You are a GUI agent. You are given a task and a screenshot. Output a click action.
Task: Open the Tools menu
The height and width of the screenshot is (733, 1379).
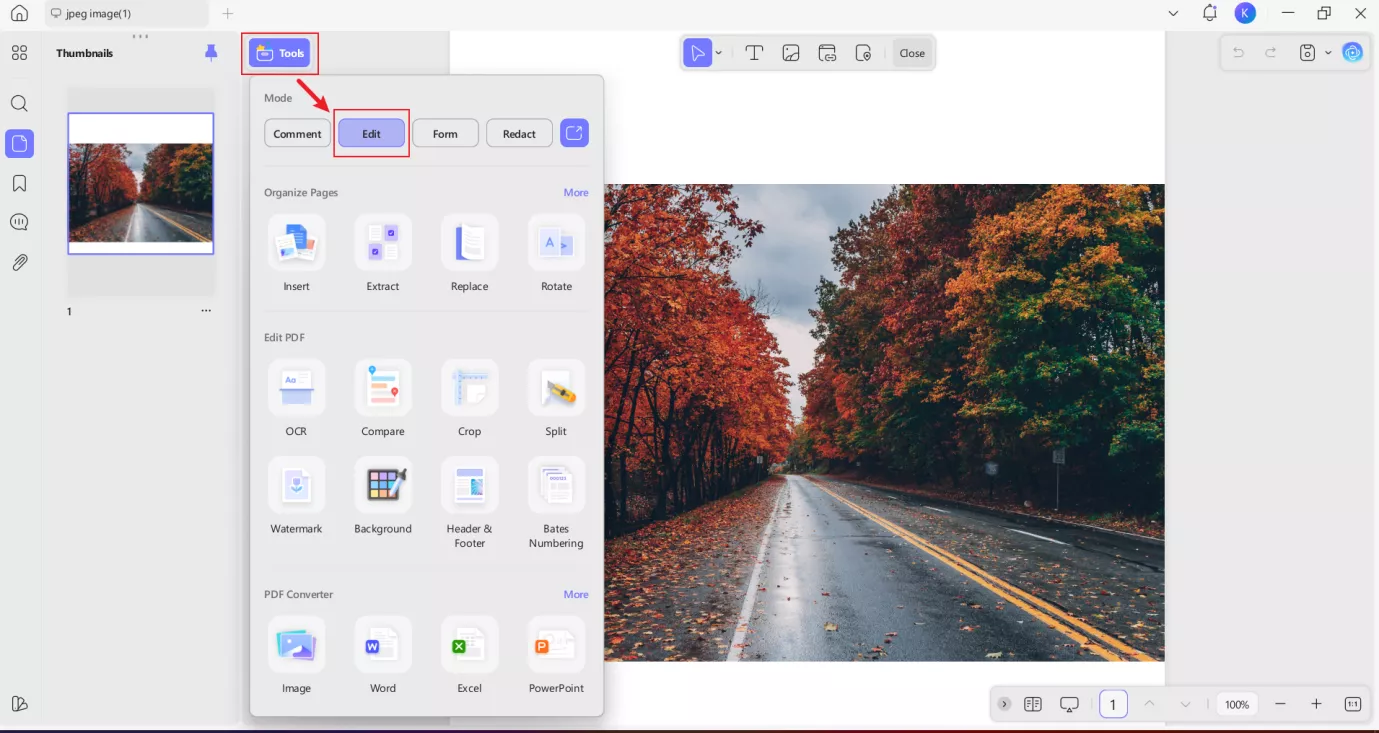tap(280, 53)
